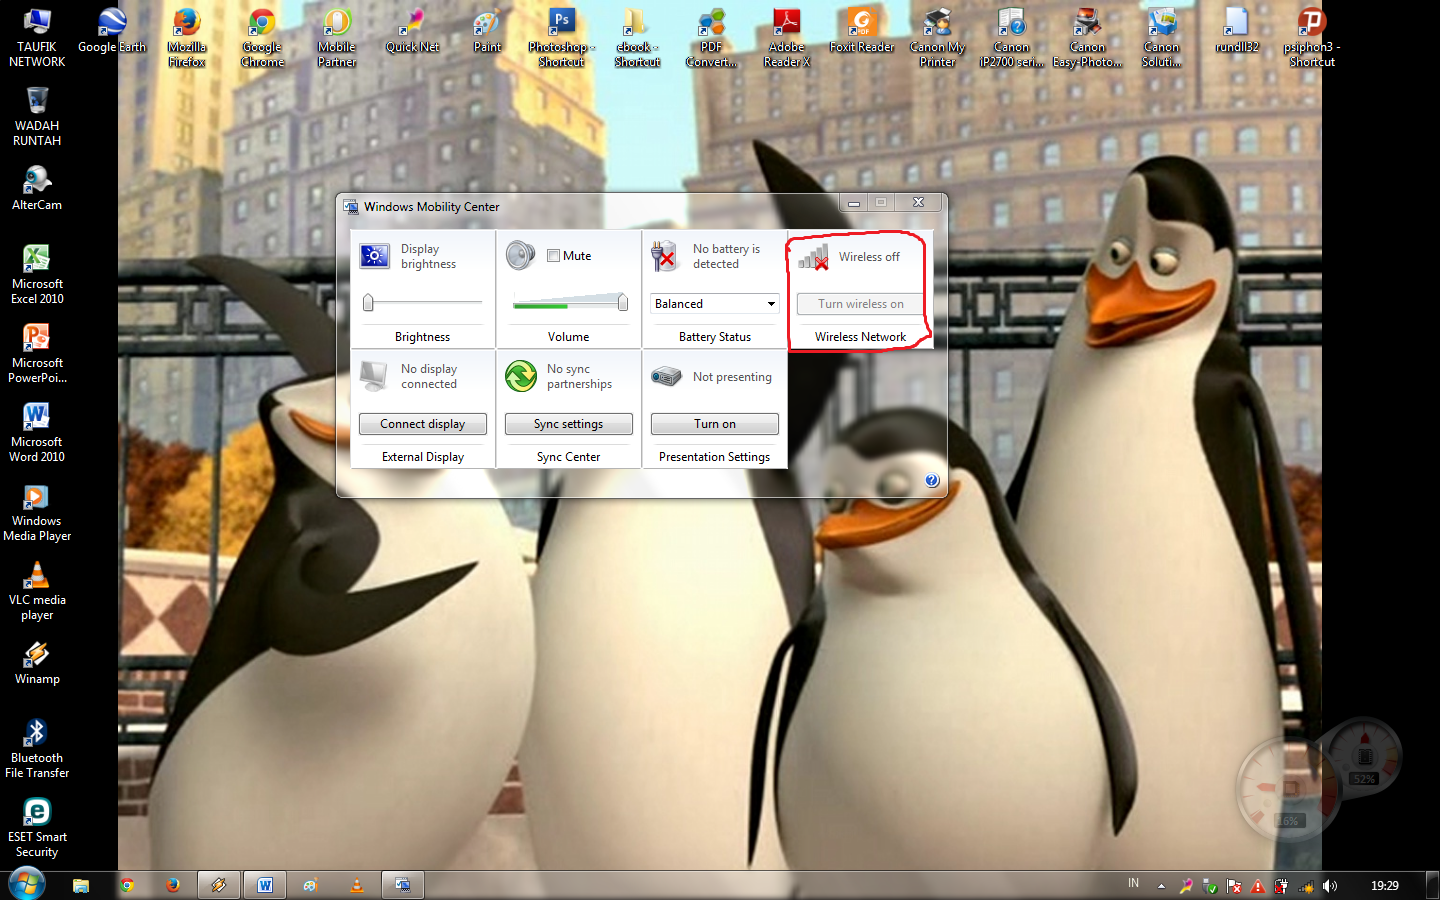The width and height of the screenshot is (1440, 900).
Task: Select the ESET Smart Security desktop icon
Action: click(37, 828)
